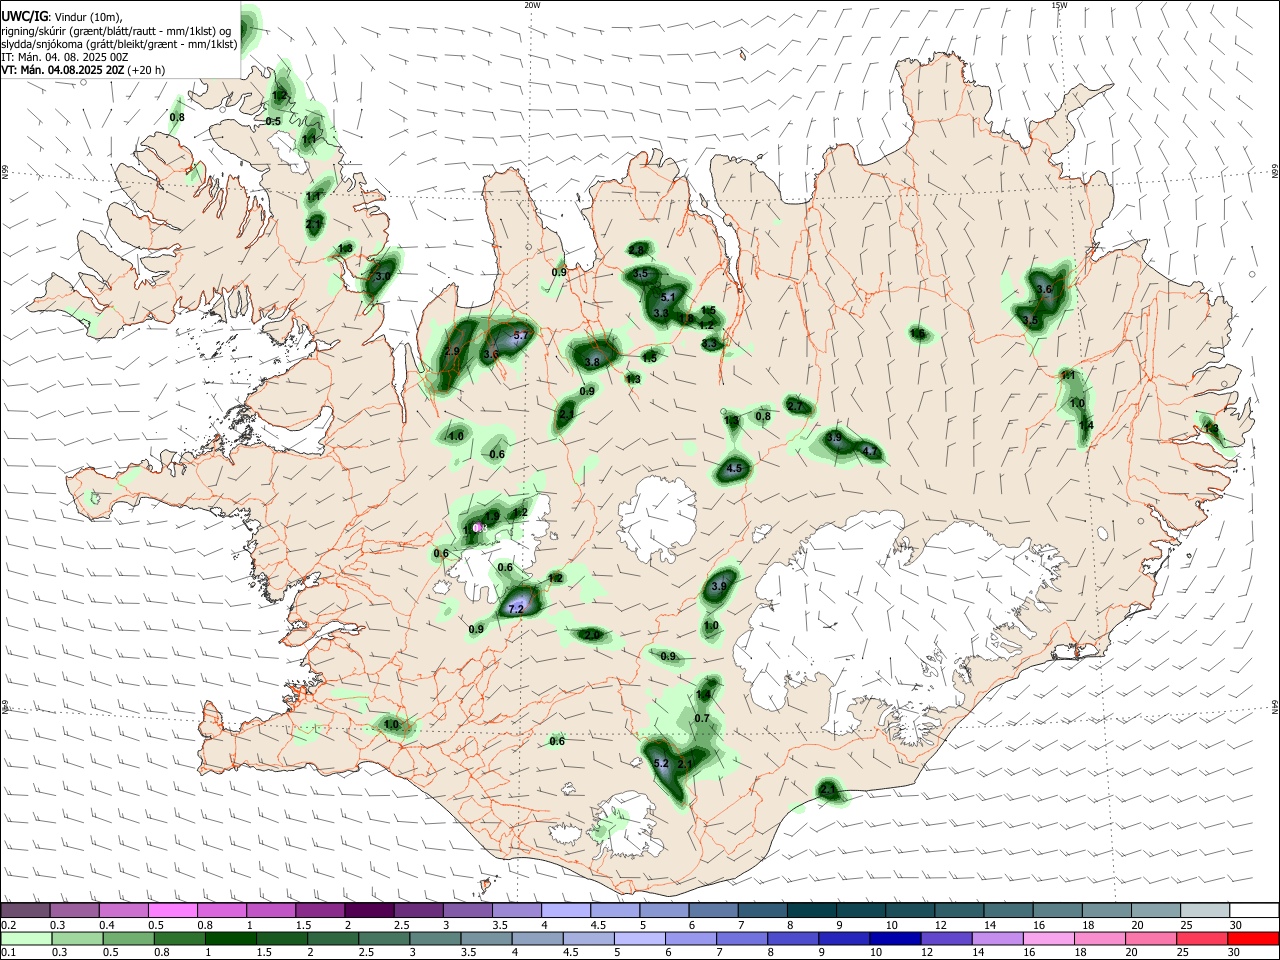Screen dimensions: 1280x960
Task: Click the 7.2 precipitation value on the map
Action: pyautogui.click(x=516, y=609)
